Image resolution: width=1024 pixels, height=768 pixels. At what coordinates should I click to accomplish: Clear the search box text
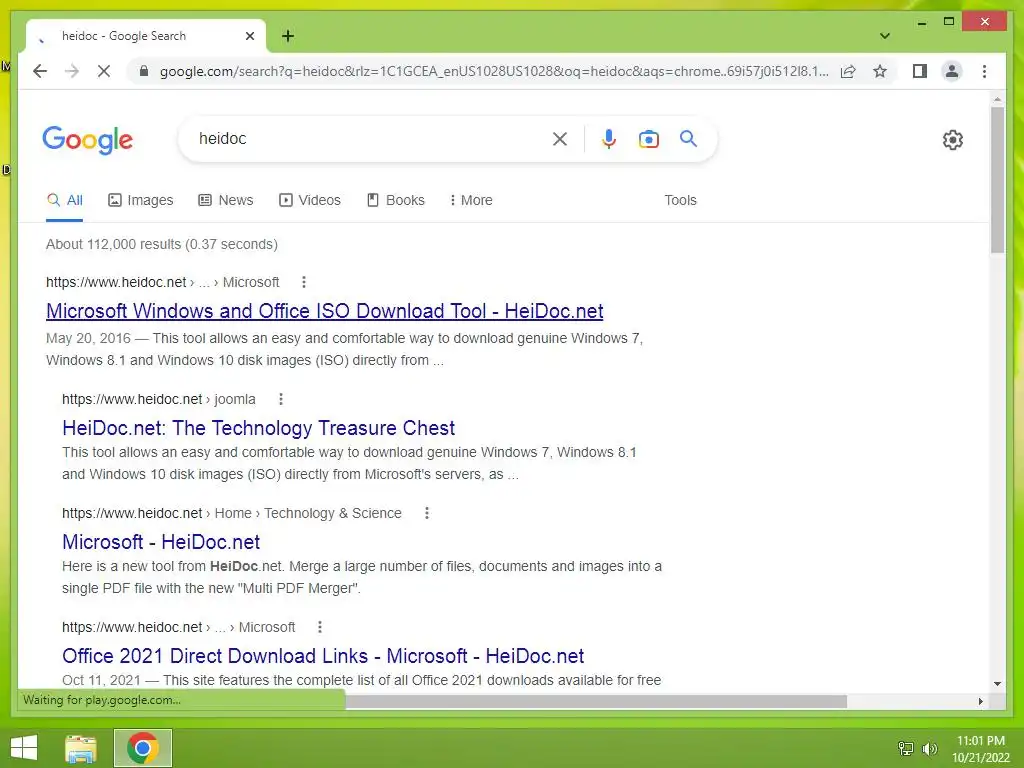click(x=560, y=138)
